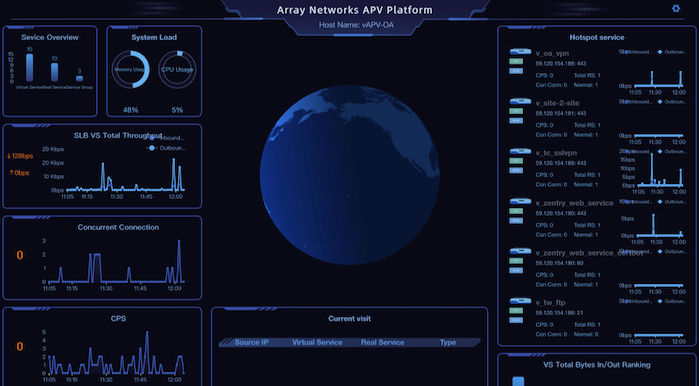Image resolution: width=699 pixels, height=386 pixels.
Task: Click device icon for service 59.120.154.190: 443
Action: [520, 201]
